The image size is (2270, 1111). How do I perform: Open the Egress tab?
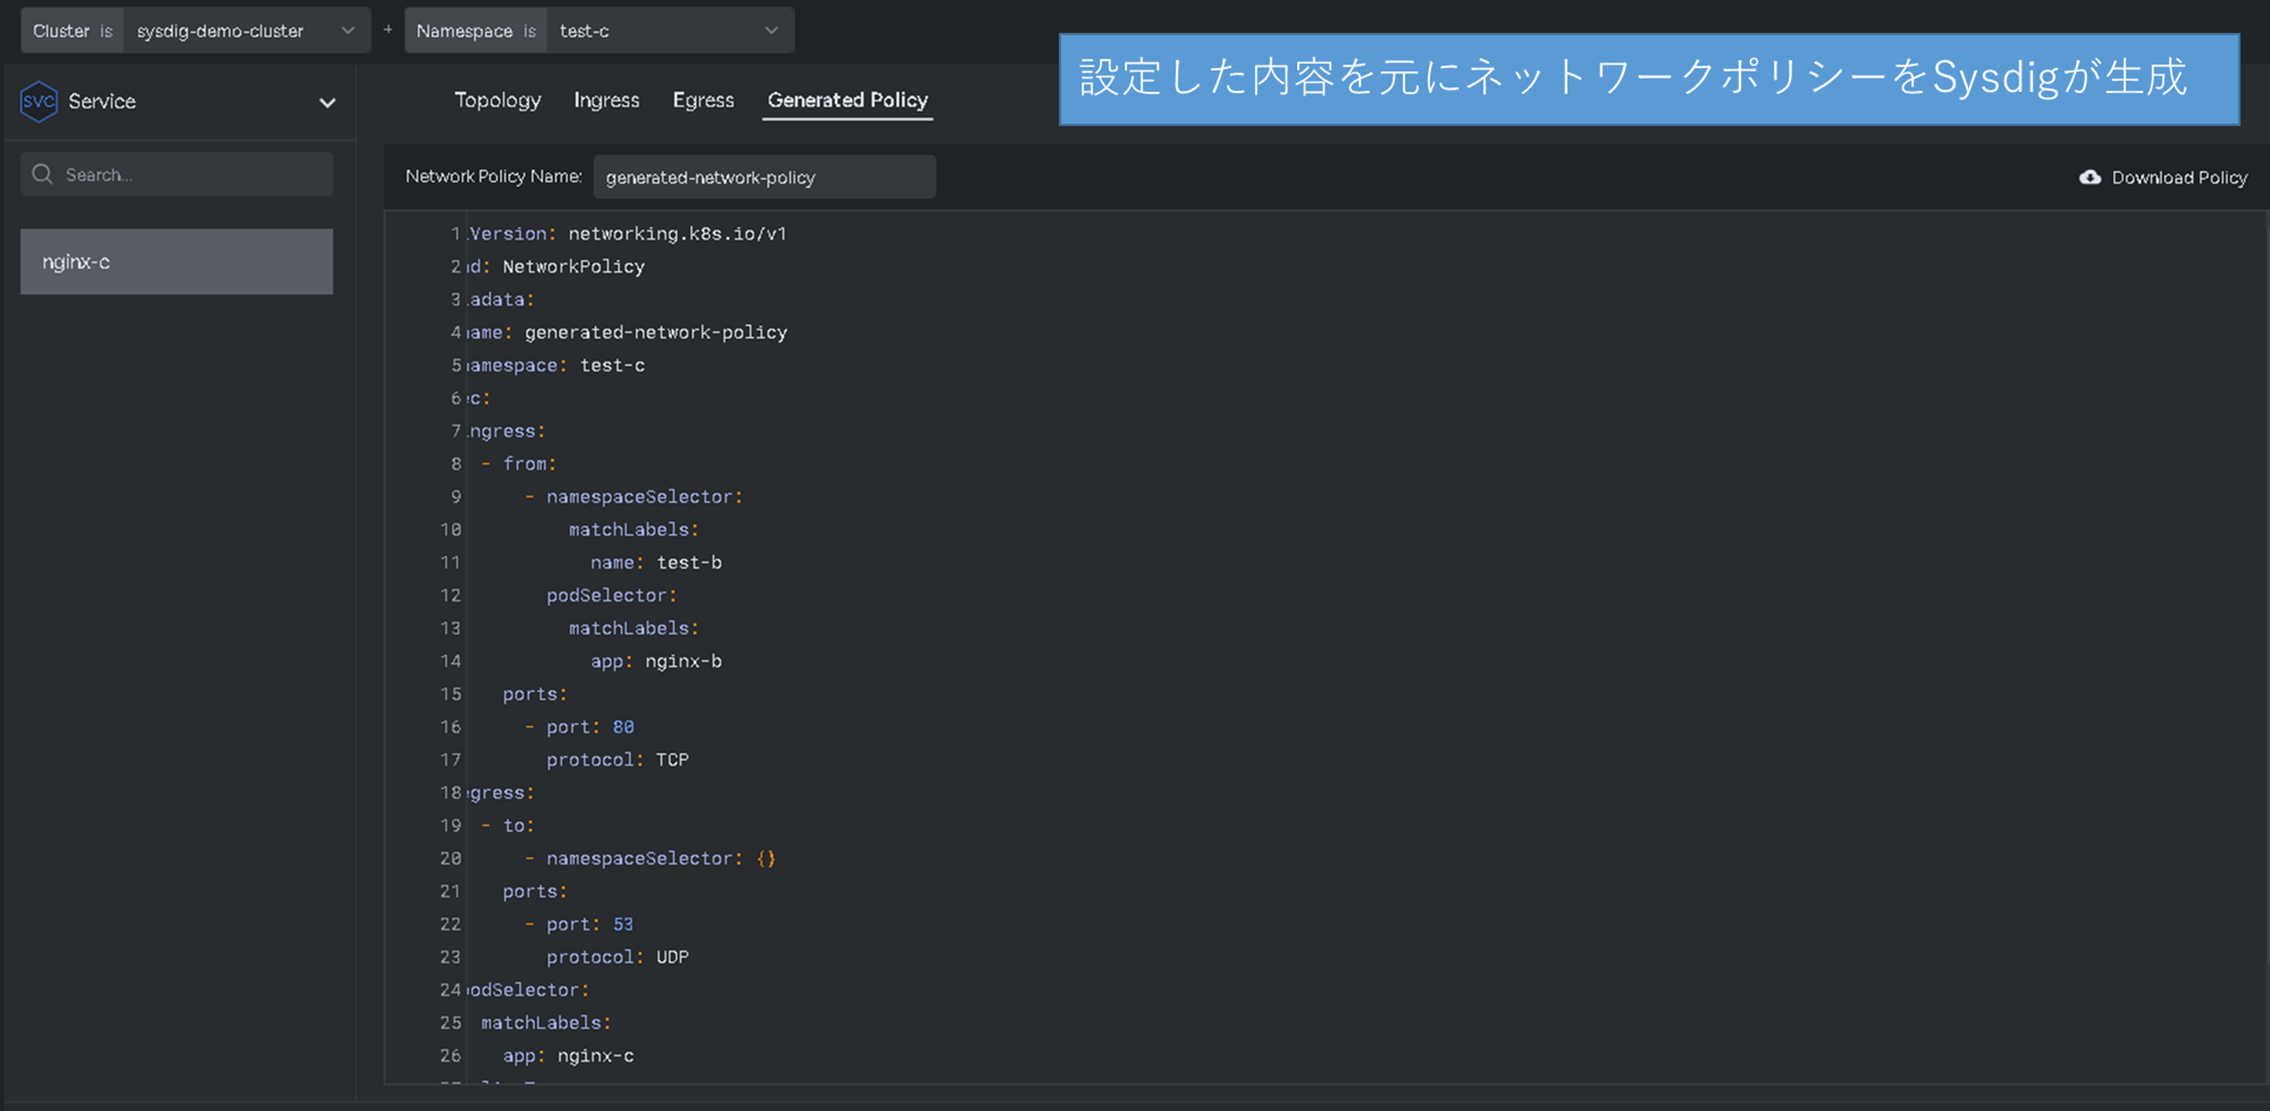pyautogui.click(x=703, y=100)
